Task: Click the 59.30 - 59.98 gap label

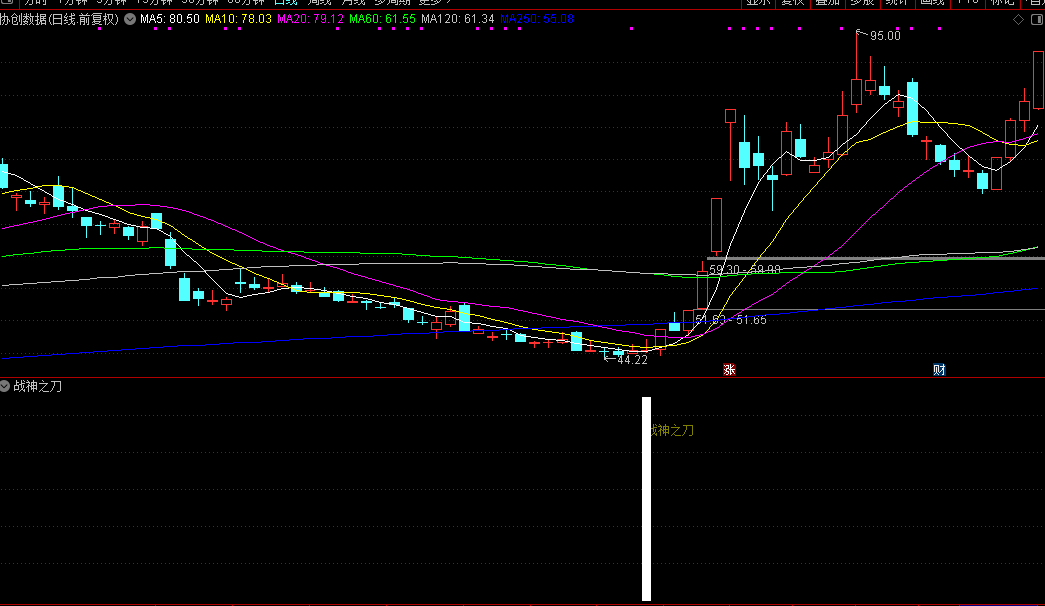Action: pos(744,269)
